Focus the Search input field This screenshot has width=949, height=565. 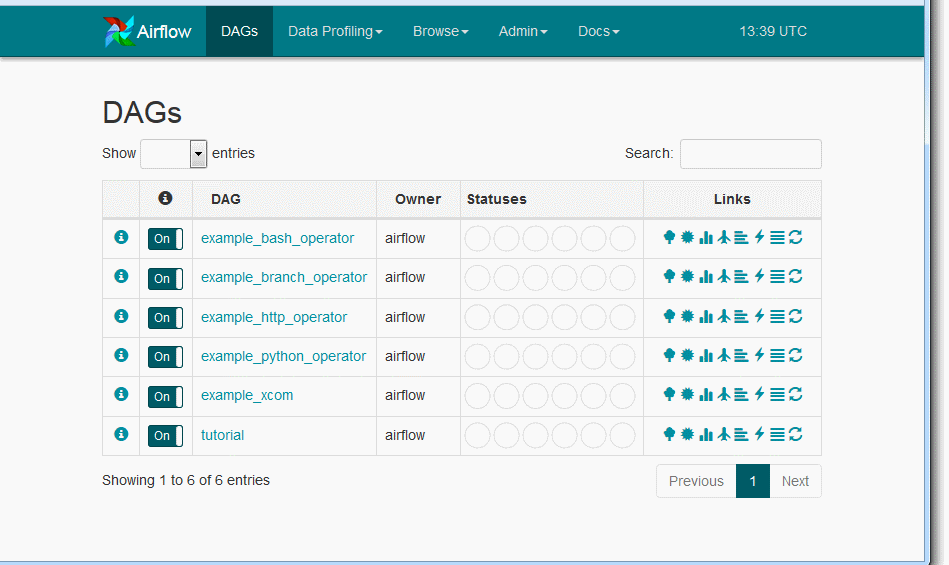click(x=750, y=154)
